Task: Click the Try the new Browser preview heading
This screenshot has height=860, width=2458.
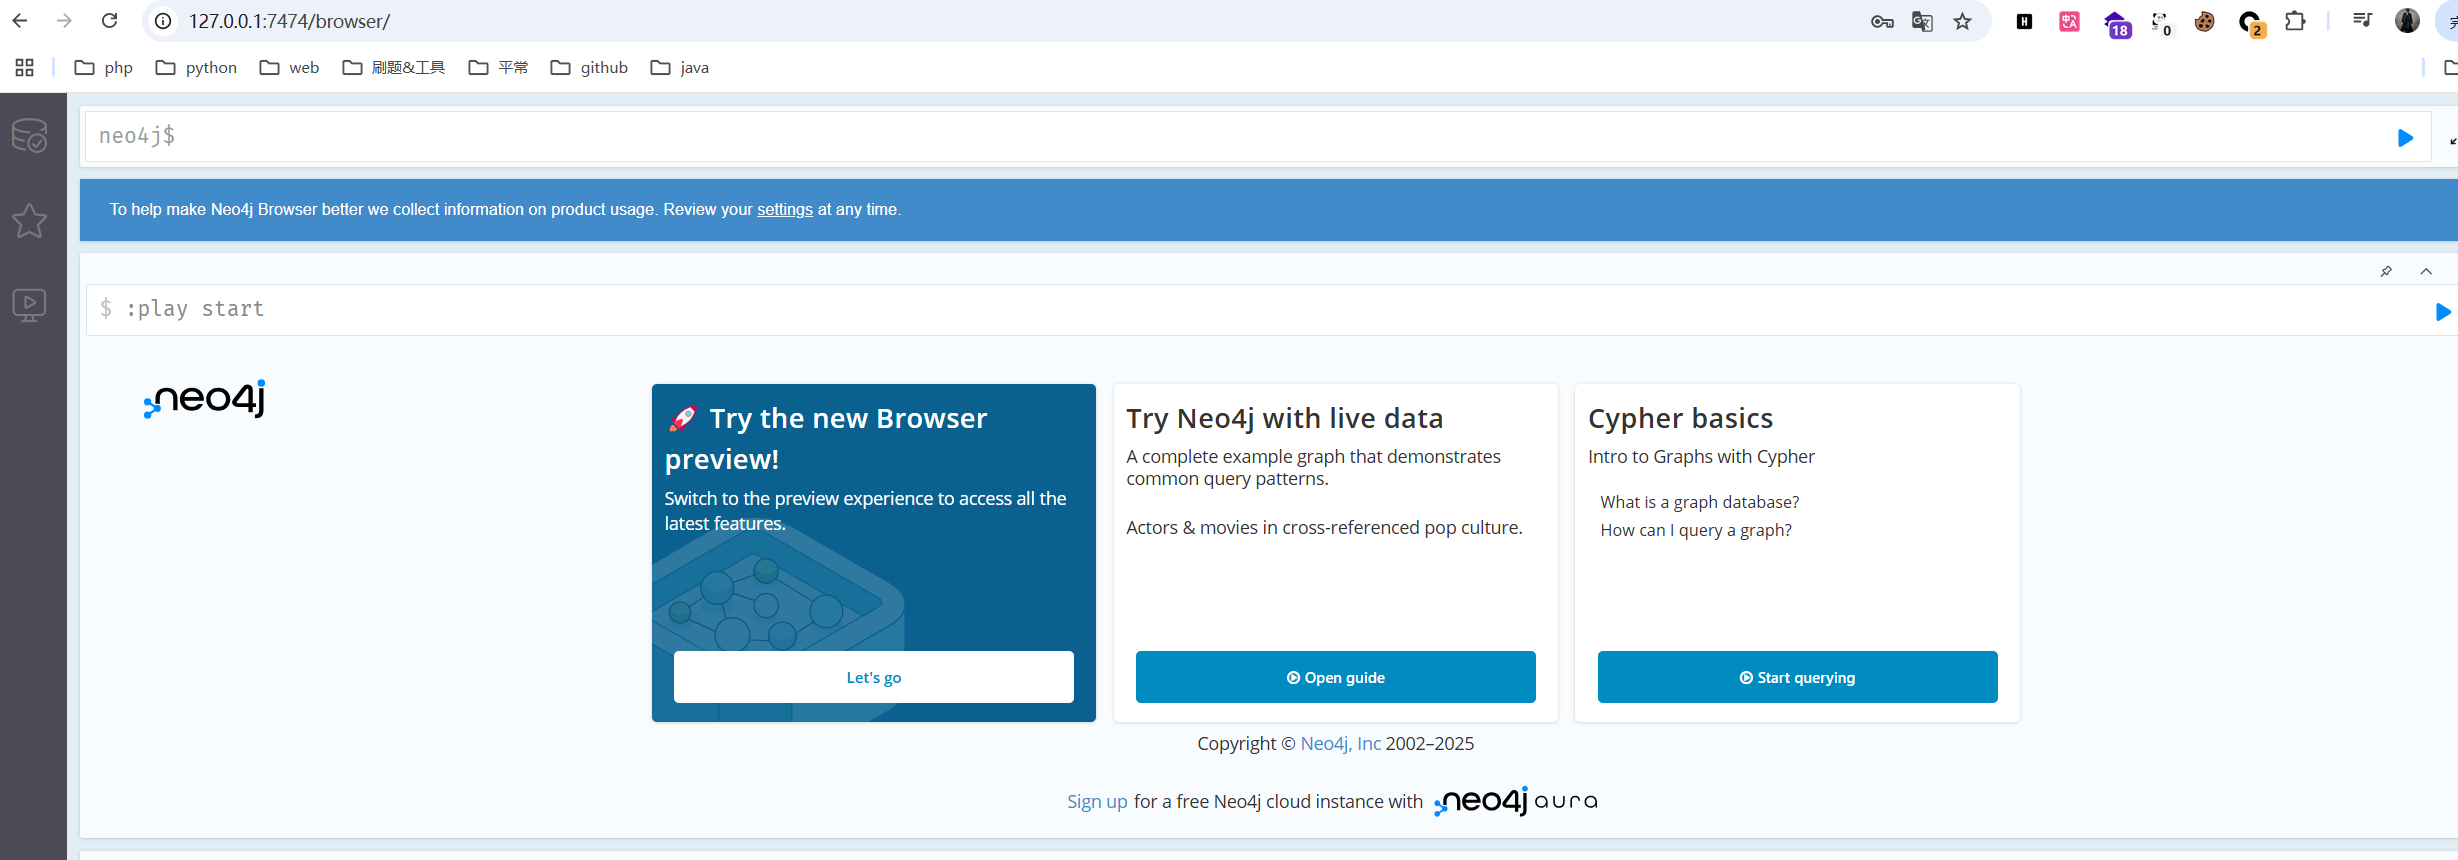Action: click(x=827, y=438)
